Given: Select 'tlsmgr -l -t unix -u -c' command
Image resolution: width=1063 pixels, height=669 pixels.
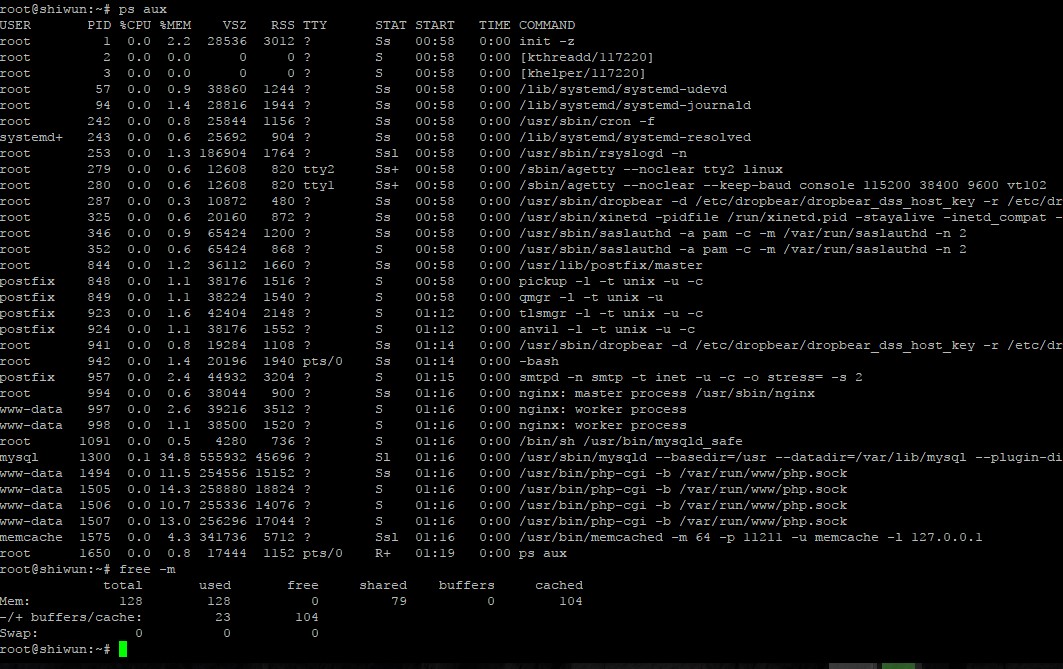Looking at the screenshot, I should click(x=610, y=313).
